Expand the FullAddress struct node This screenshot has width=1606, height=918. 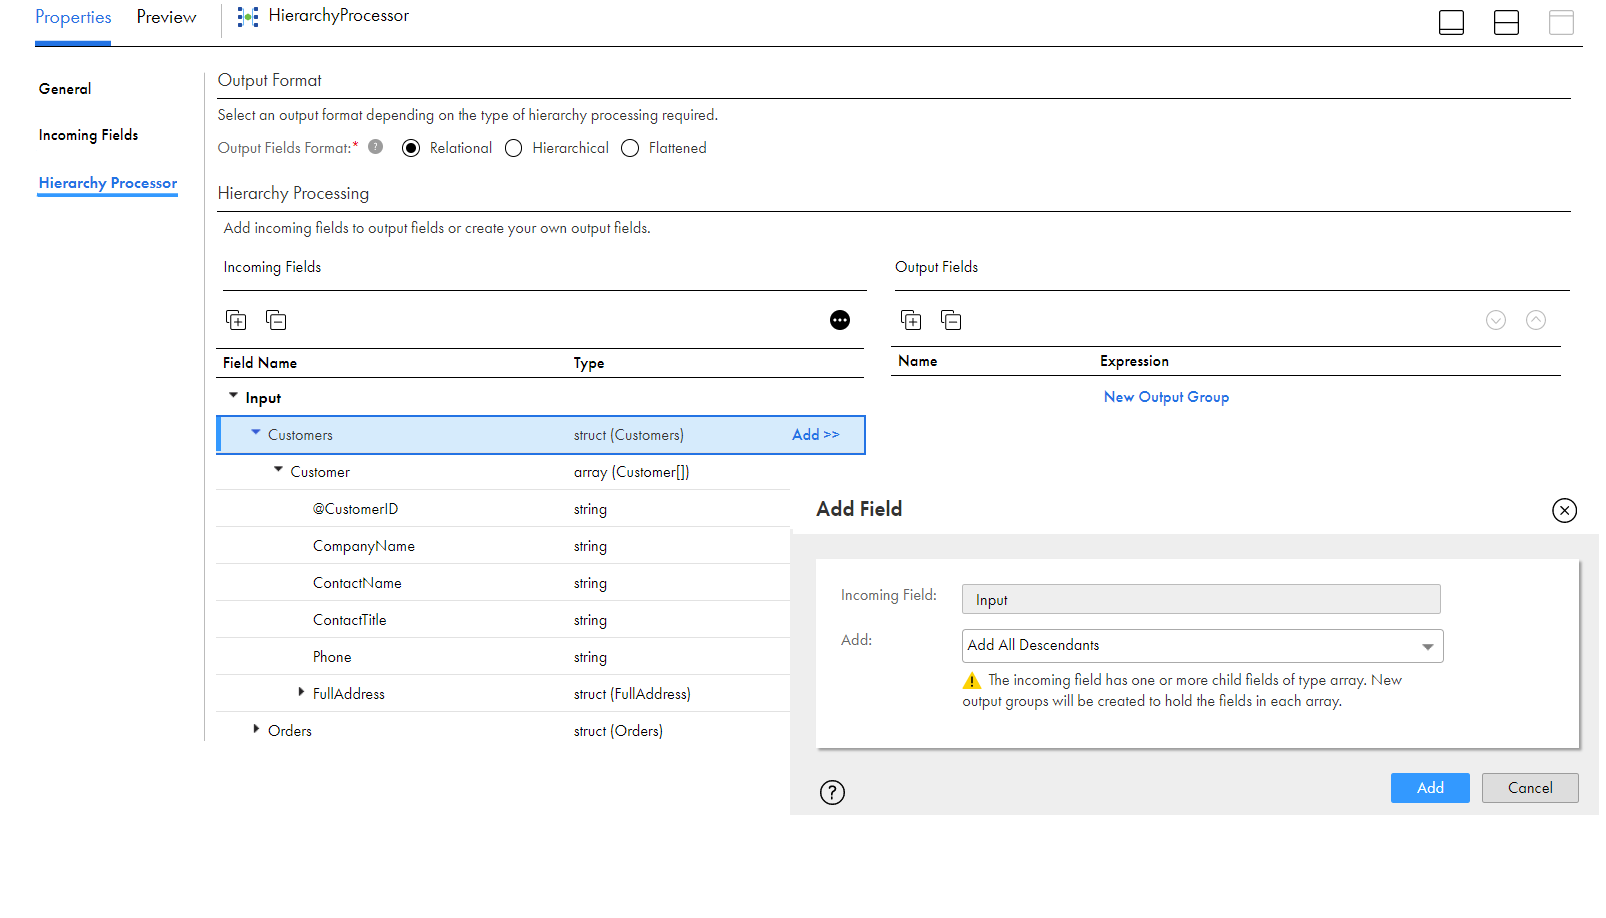tap(301, 692)
